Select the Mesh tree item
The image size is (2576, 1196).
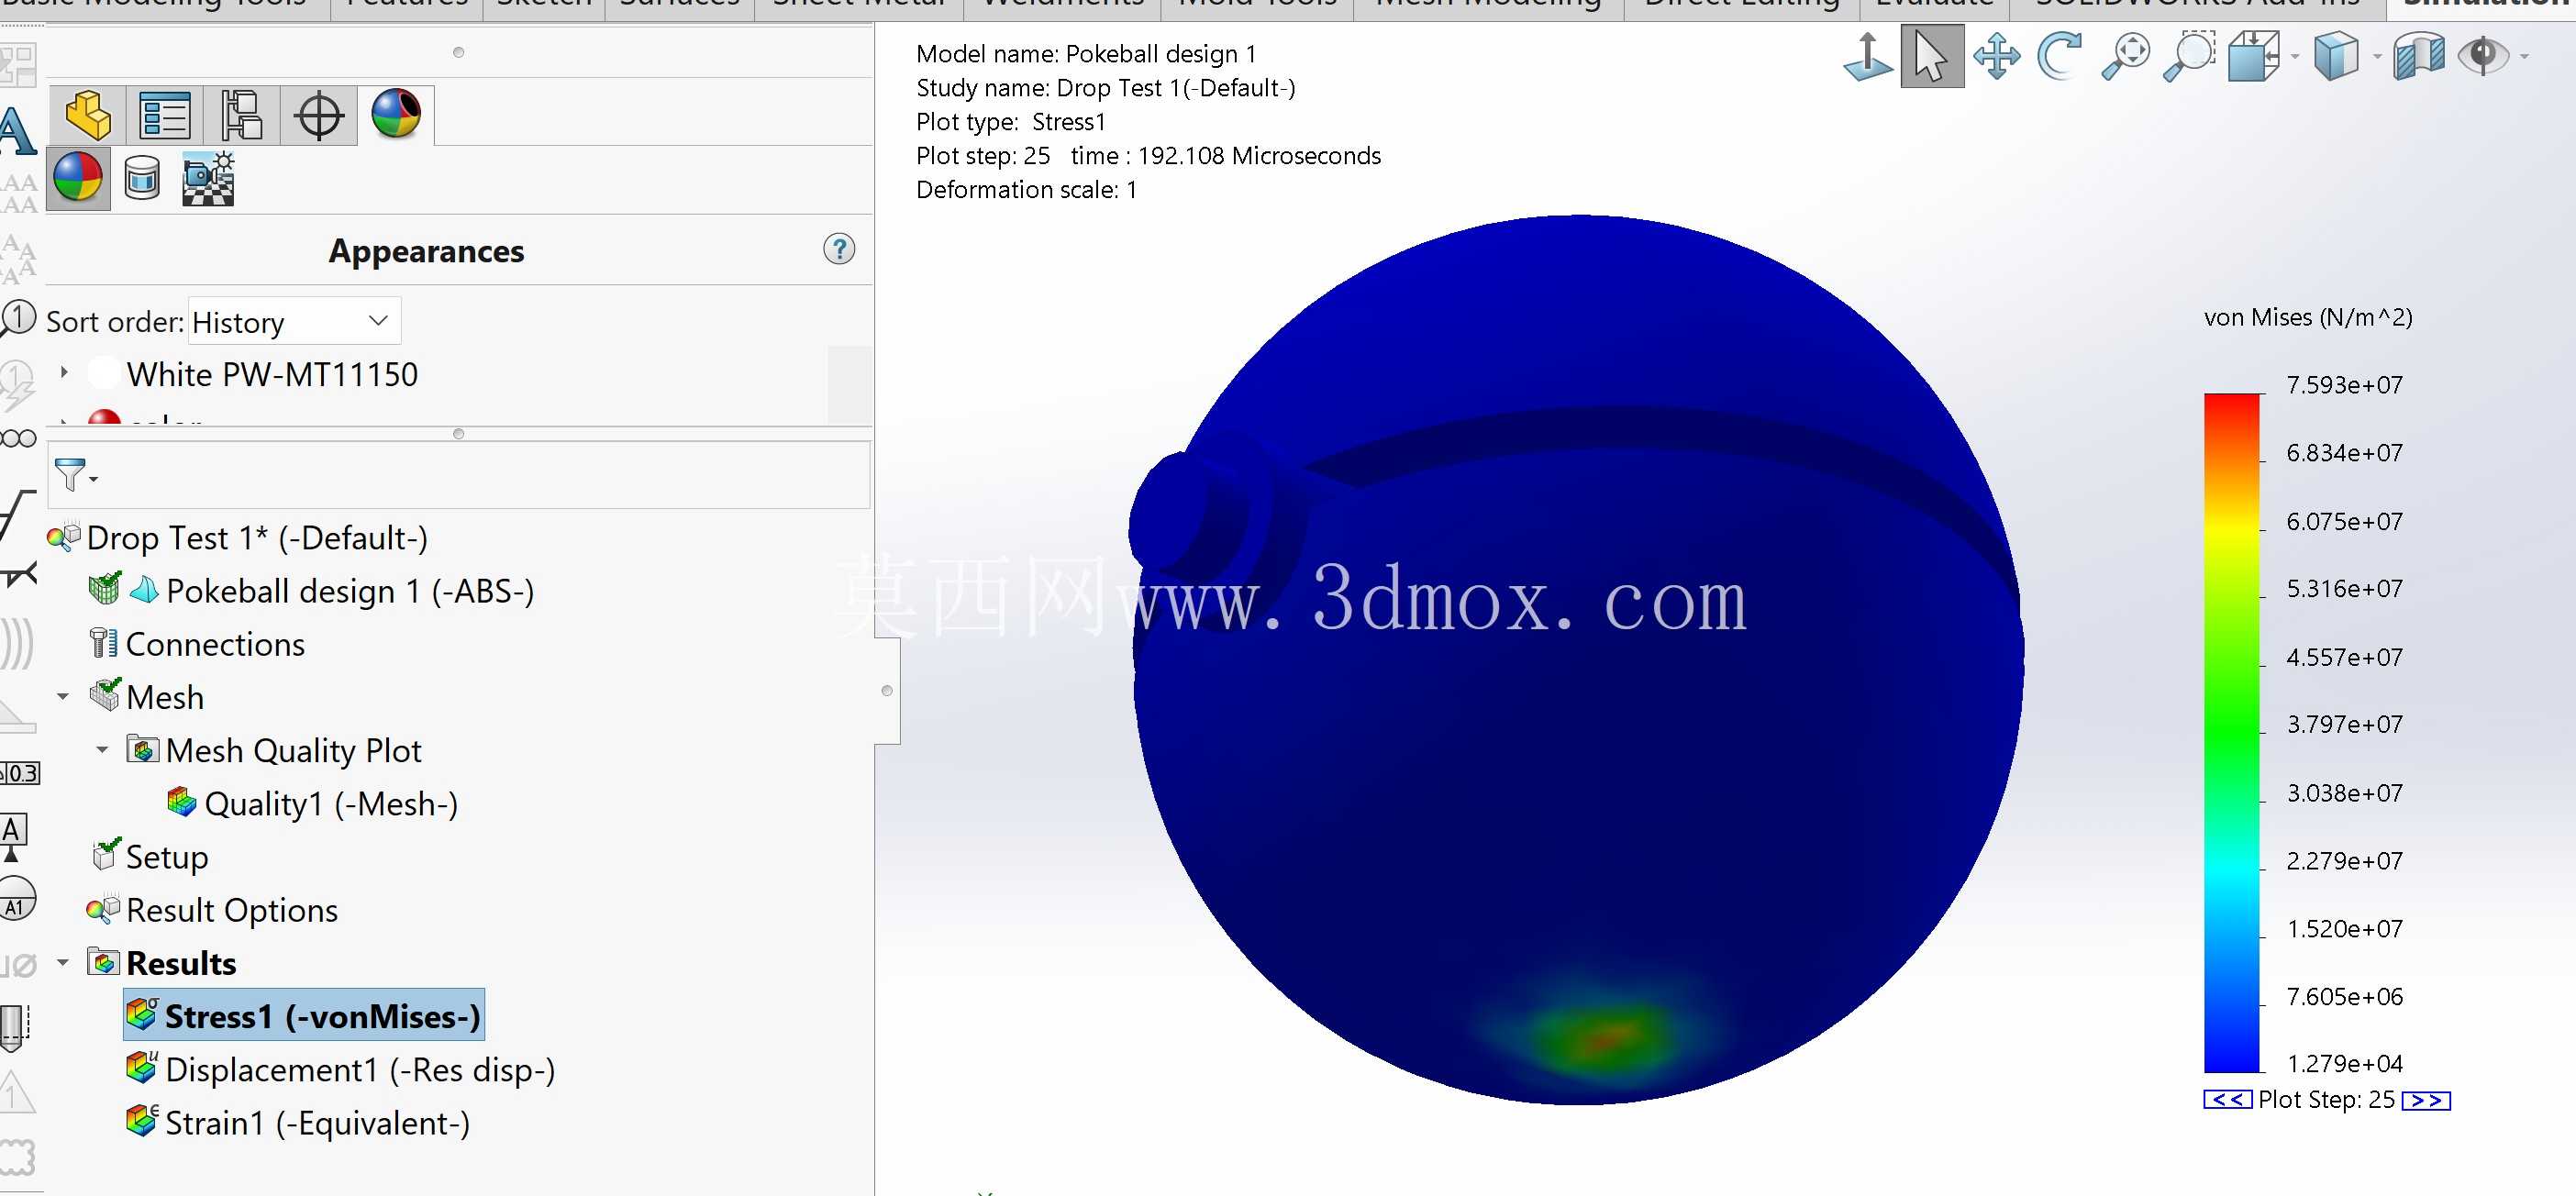tap(165, 697)
